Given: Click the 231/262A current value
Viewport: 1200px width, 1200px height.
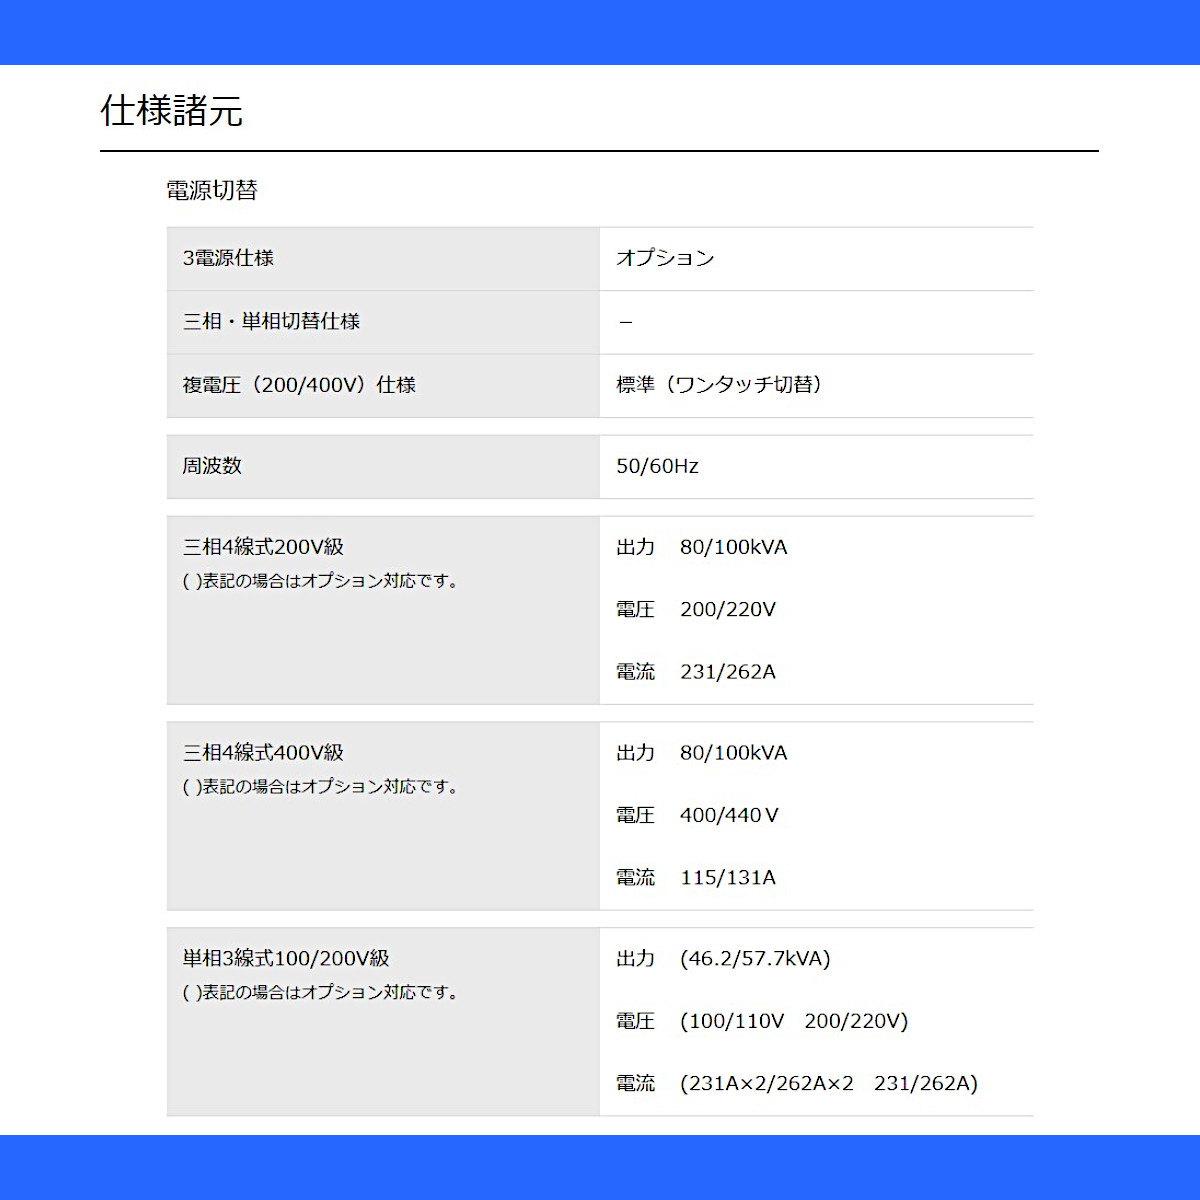Looking at the screenshot, I should 728,672.
